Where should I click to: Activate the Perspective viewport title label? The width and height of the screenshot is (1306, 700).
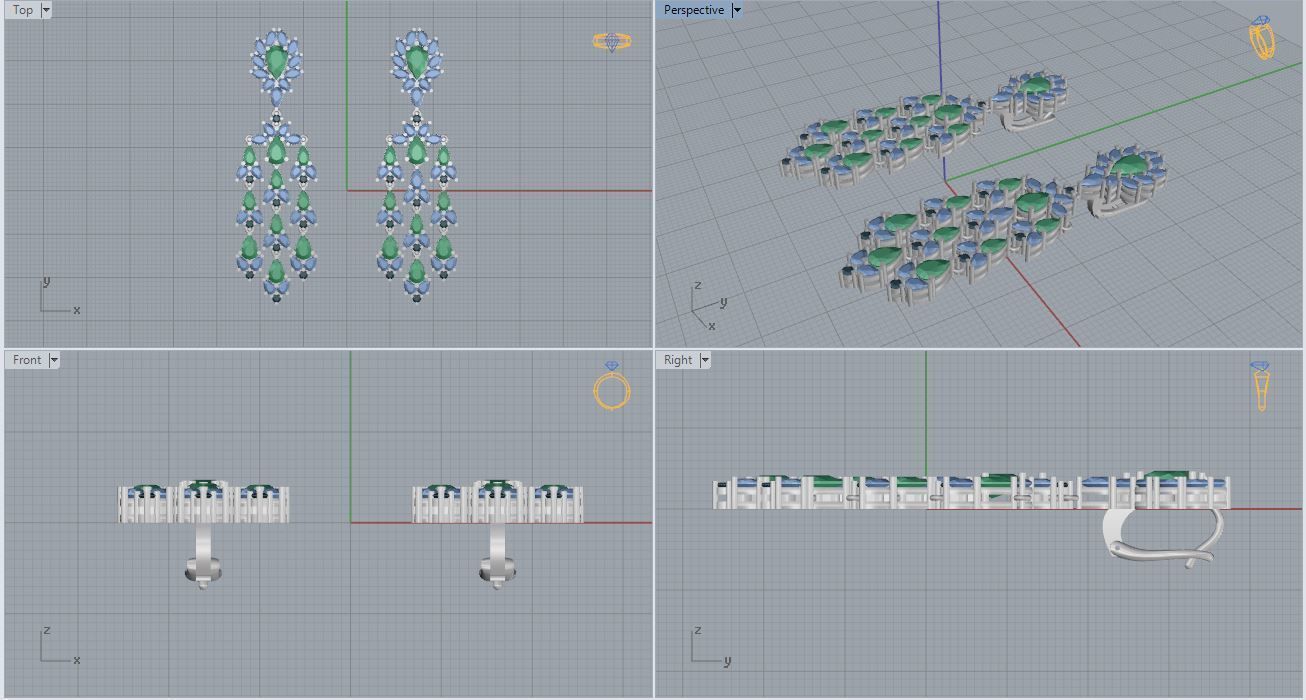pos(694,10)
